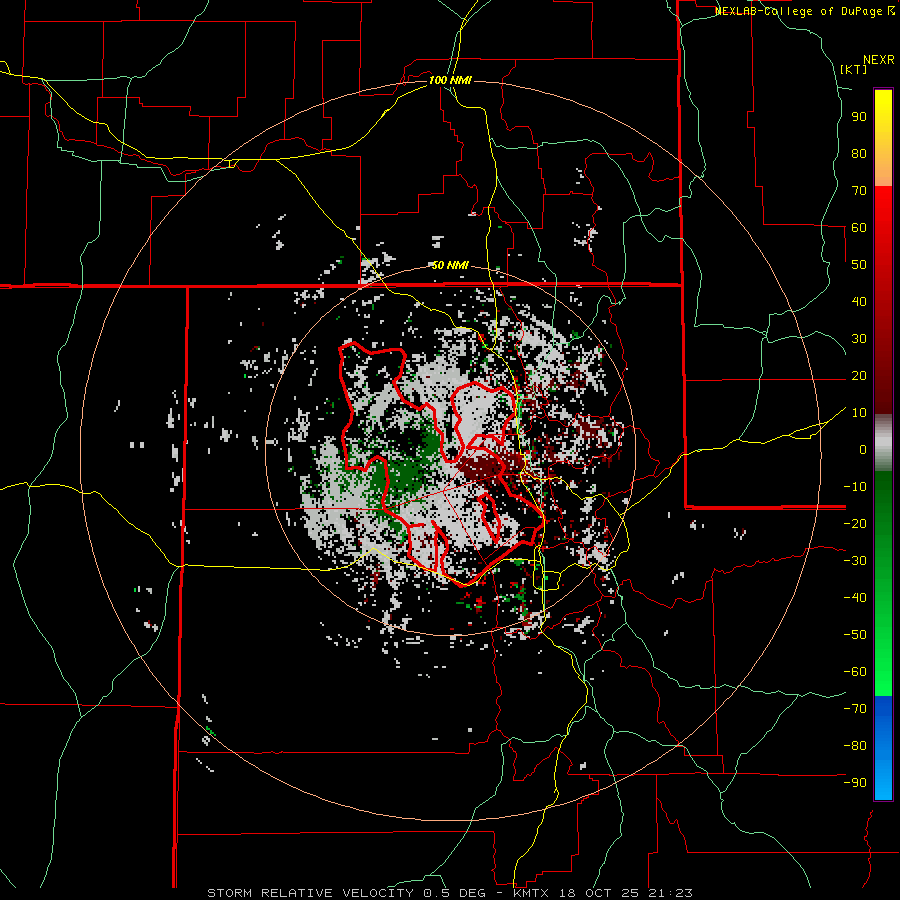Click the -40 scale label

(855, 598)
